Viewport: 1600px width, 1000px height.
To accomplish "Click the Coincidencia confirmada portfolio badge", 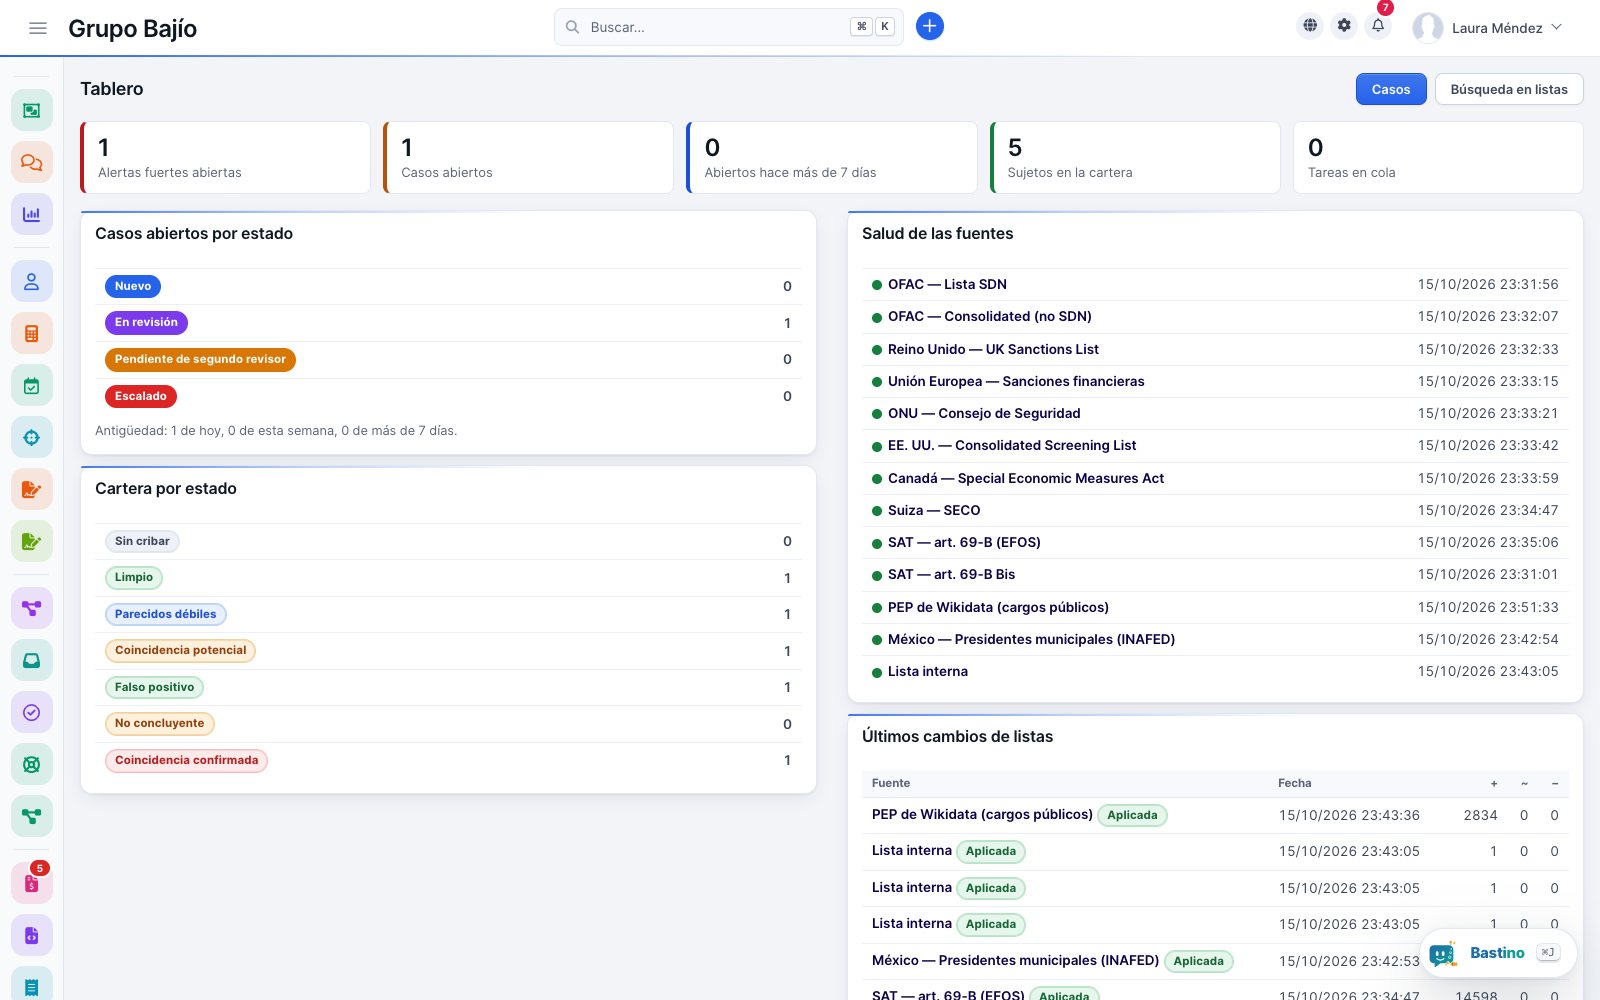I will (187, 761).
